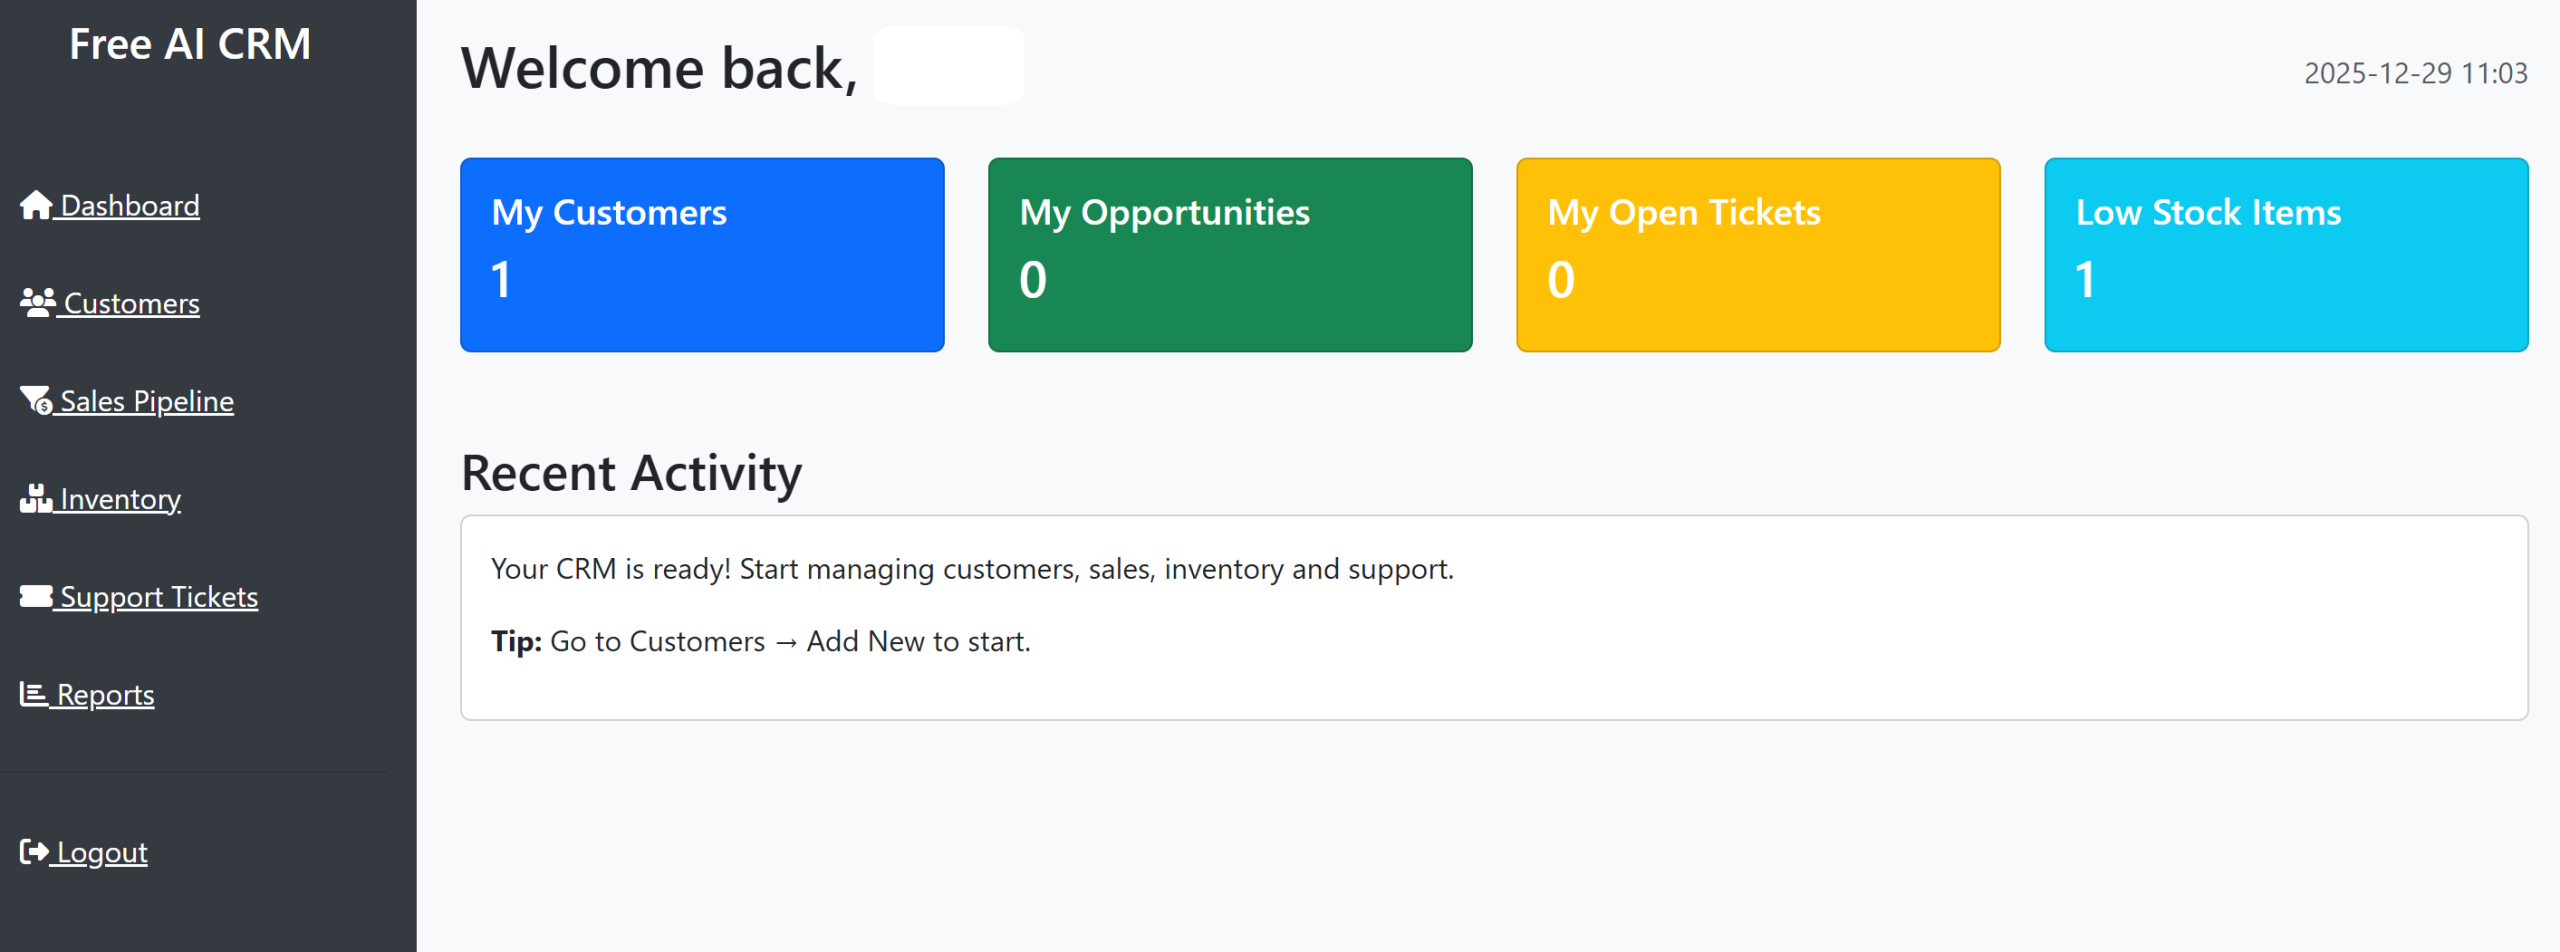Click the ticket icon beside Support Tickets
This screenshot has width=2560, height=952.
click(x=35, y=595)
